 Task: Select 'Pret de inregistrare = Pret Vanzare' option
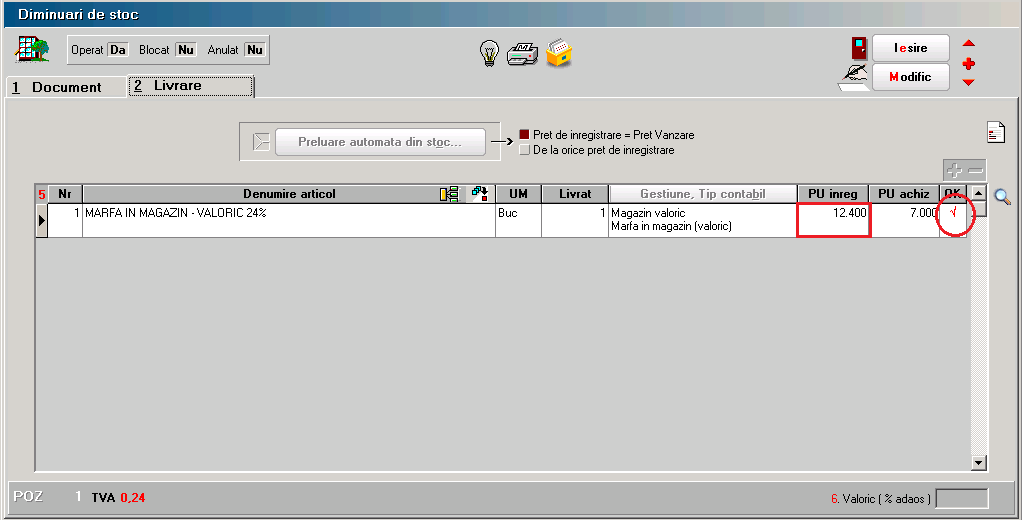point(524,135)
